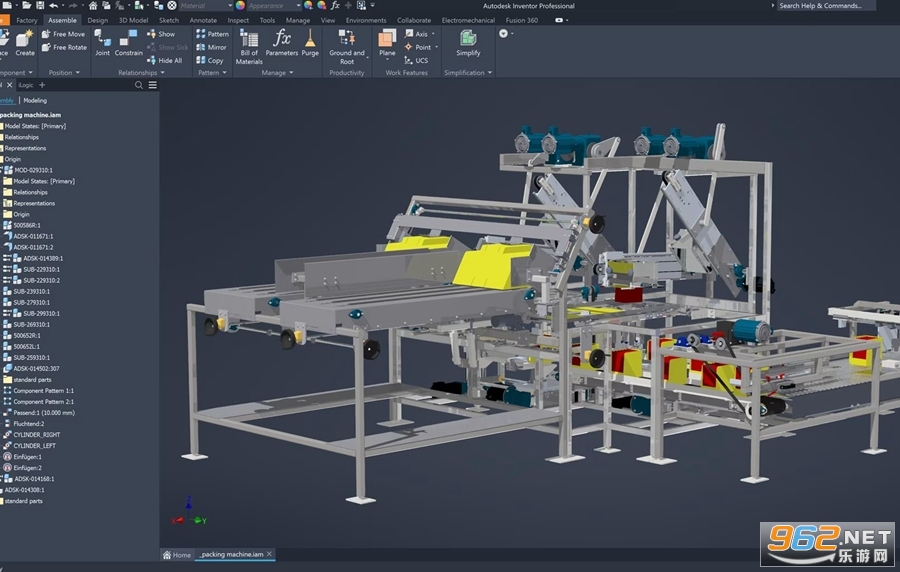Switch to the 3D Model ribbon tab
The height and width of the screenshot is (572, 900).
(133, 20)
